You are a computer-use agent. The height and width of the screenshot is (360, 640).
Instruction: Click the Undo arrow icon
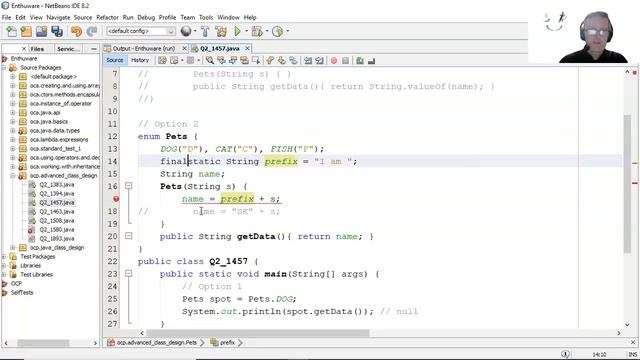point(76,31)
